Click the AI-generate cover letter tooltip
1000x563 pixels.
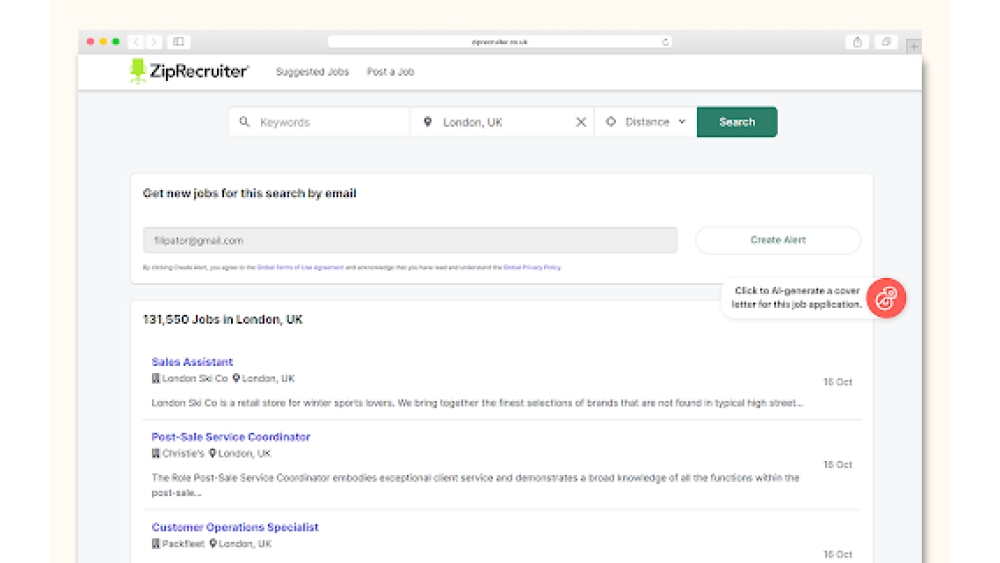797,298
